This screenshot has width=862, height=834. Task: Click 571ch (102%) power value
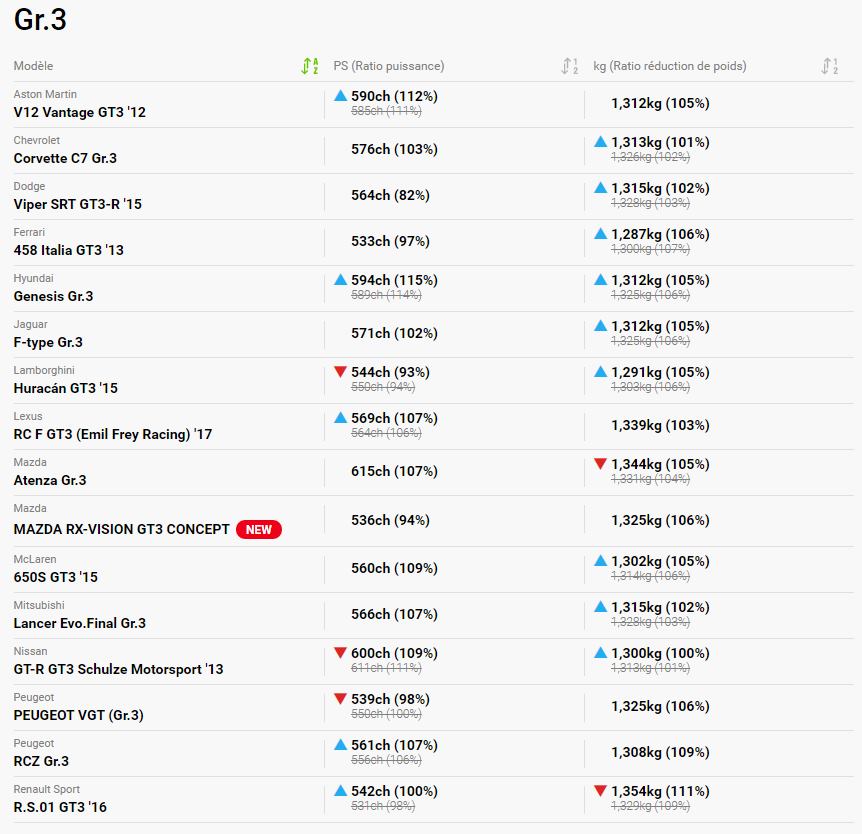point(394,334)
